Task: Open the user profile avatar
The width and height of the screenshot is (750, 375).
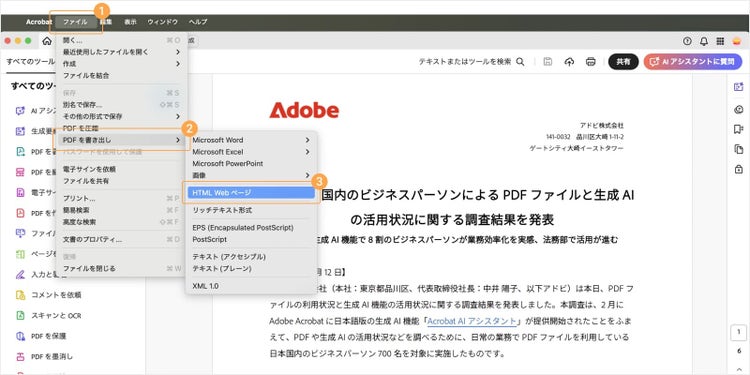Action: tap(737, 41)
